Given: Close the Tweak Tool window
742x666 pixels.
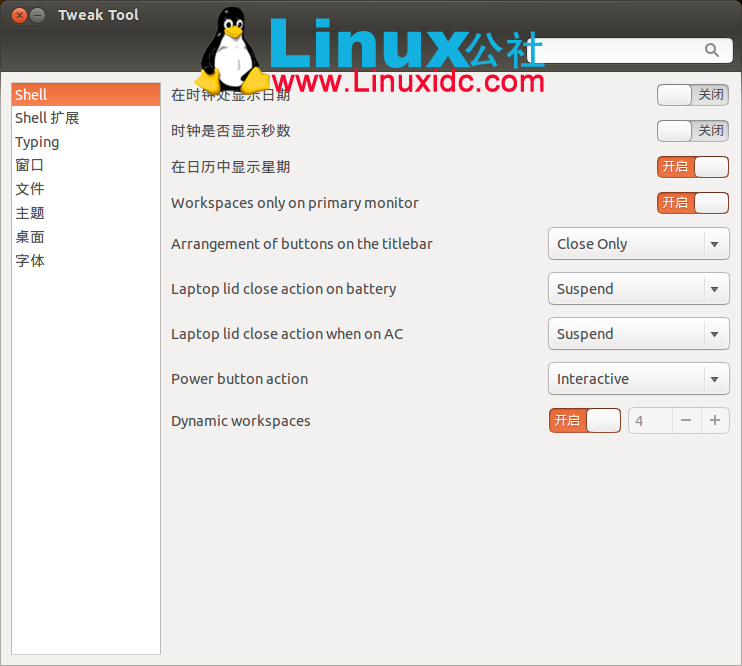Looking at the screenshot, I should coord(19,16).
